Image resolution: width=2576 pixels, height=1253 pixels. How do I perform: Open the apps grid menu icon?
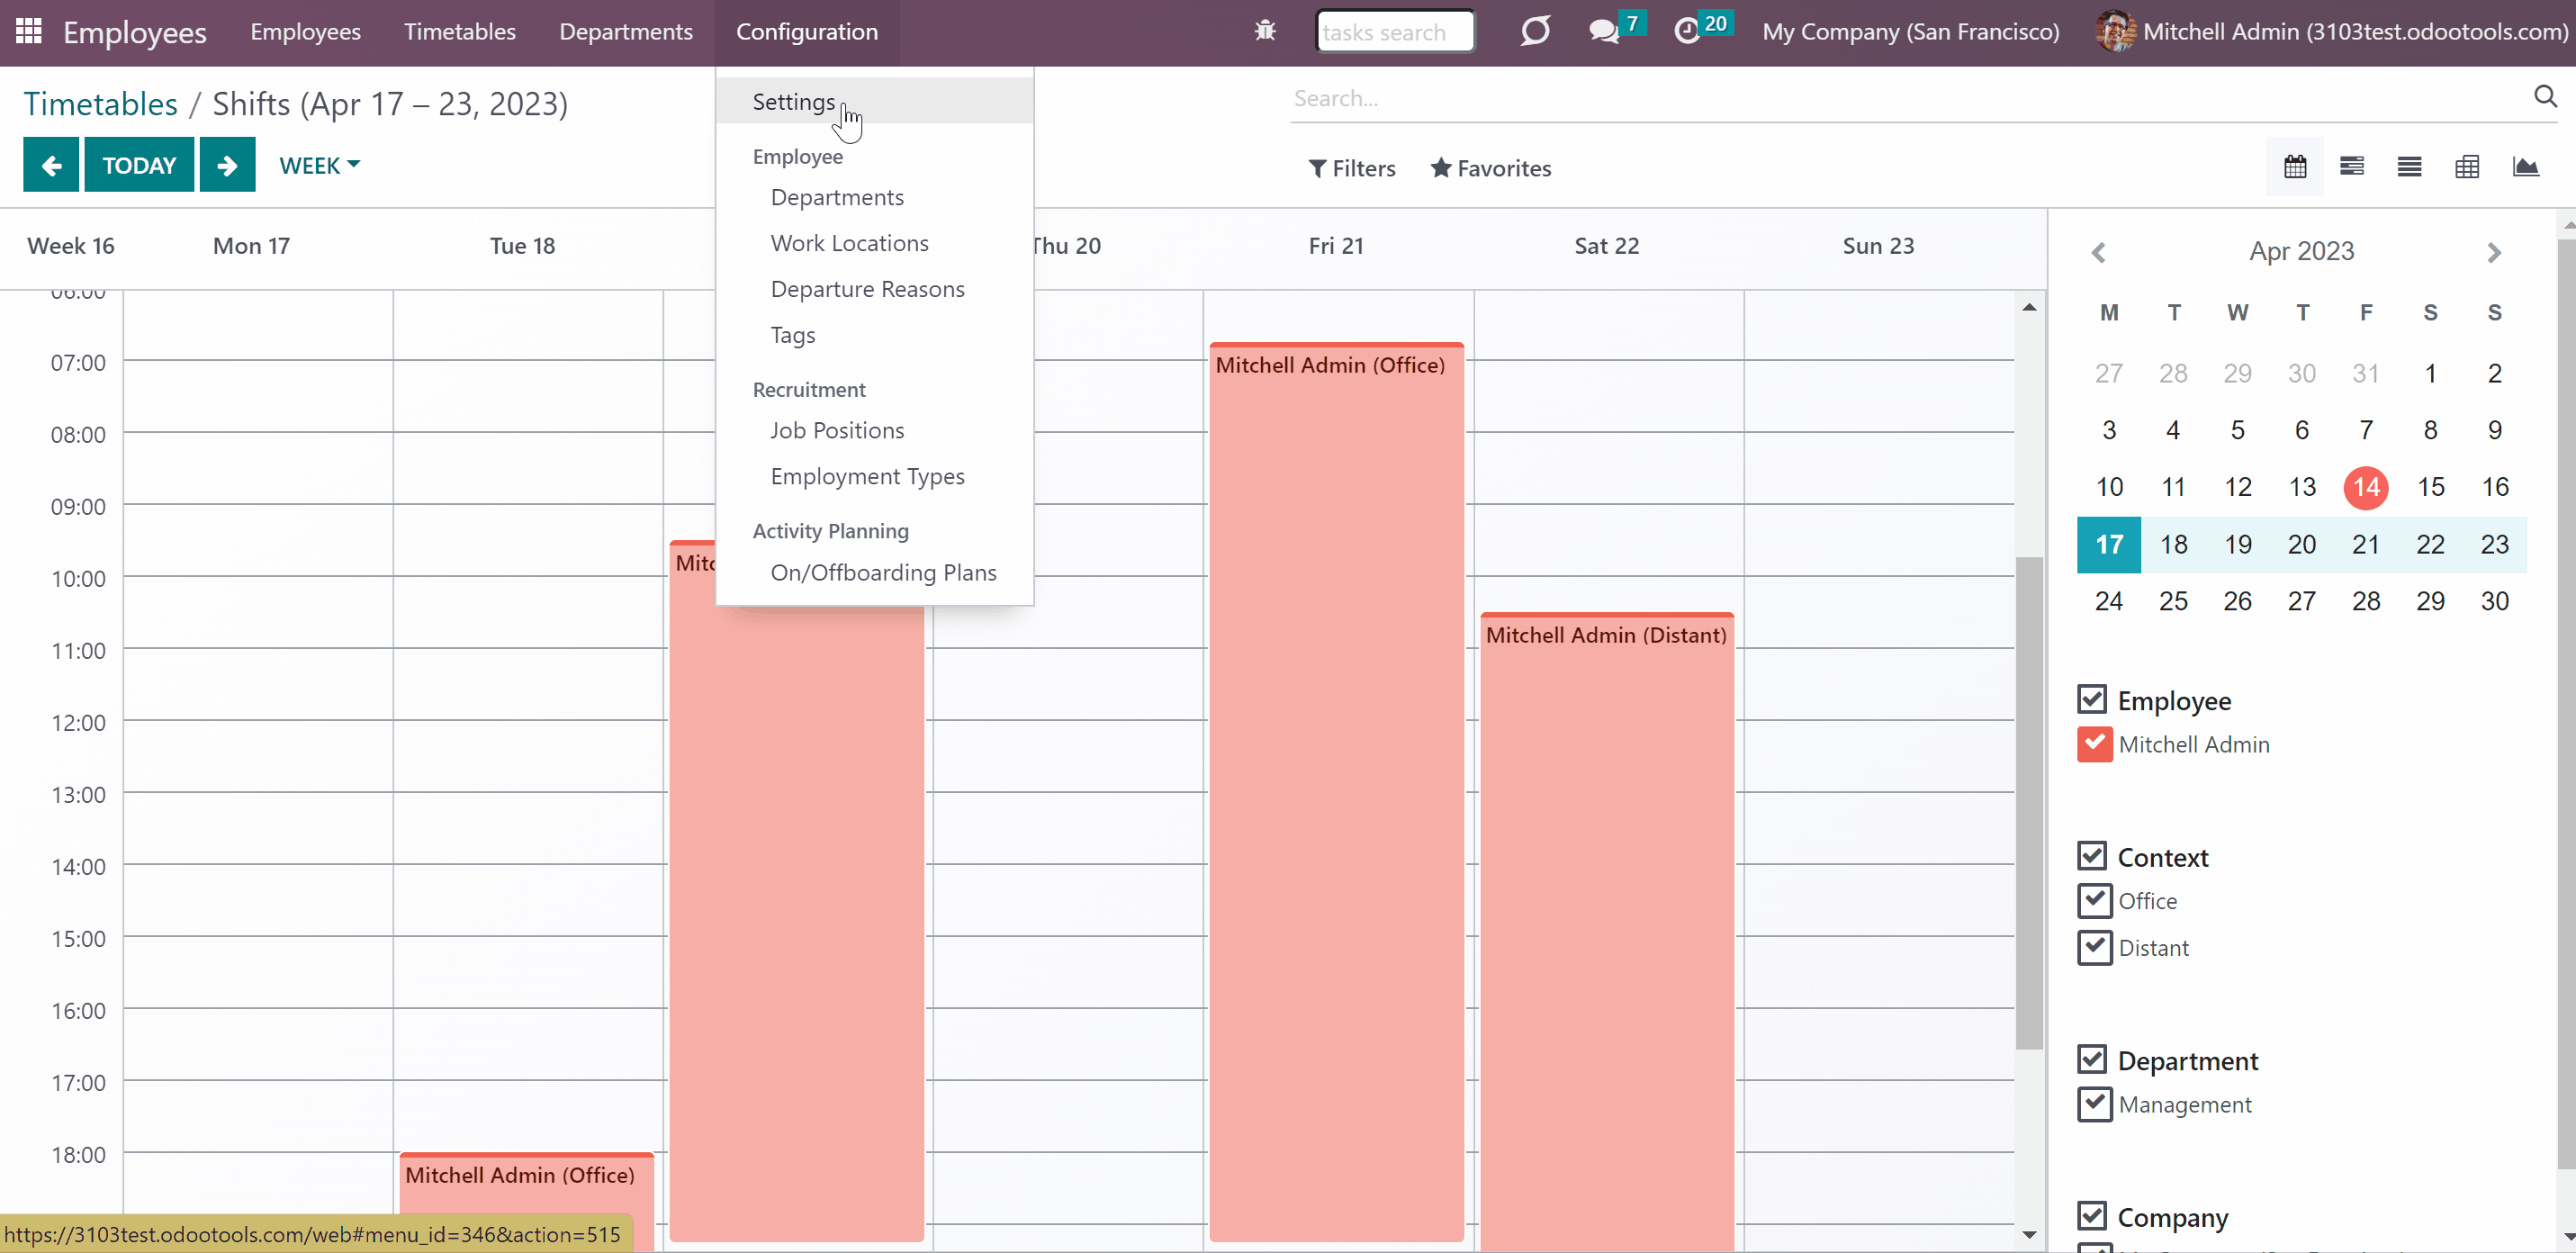tap(29, 31)
